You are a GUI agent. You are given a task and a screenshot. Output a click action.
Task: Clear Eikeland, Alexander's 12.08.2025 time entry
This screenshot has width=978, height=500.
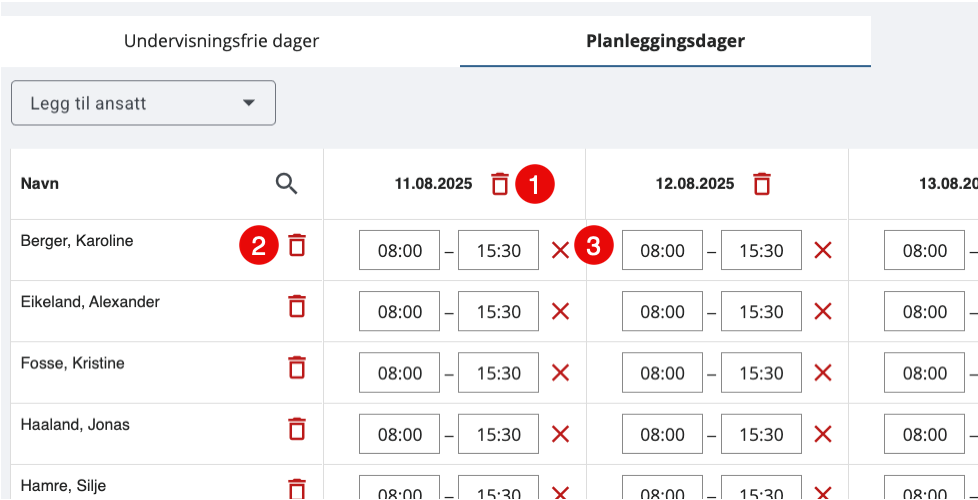coord(823,311)
